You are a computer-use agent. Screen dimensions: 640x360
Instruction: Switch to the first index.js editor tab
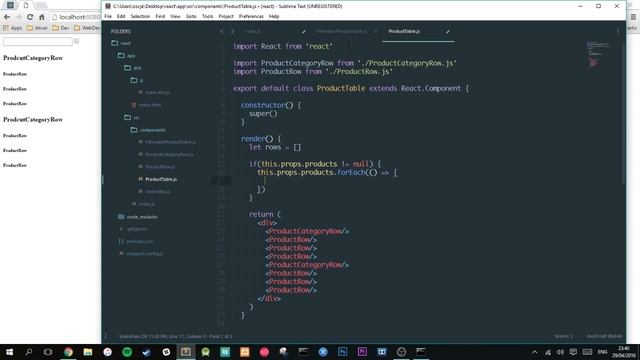pyautogui.click(x=252, y=31)
